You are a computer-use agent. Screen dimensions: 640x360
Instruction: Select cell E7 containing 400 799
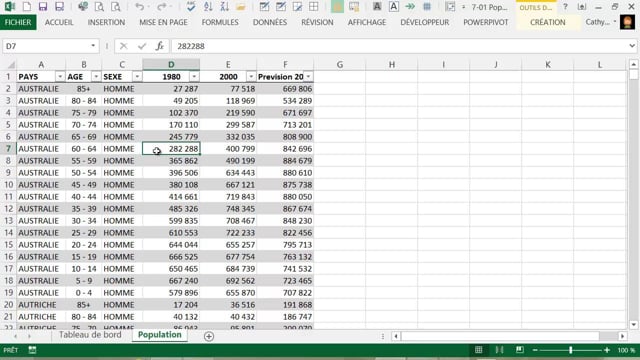[228, 149]
